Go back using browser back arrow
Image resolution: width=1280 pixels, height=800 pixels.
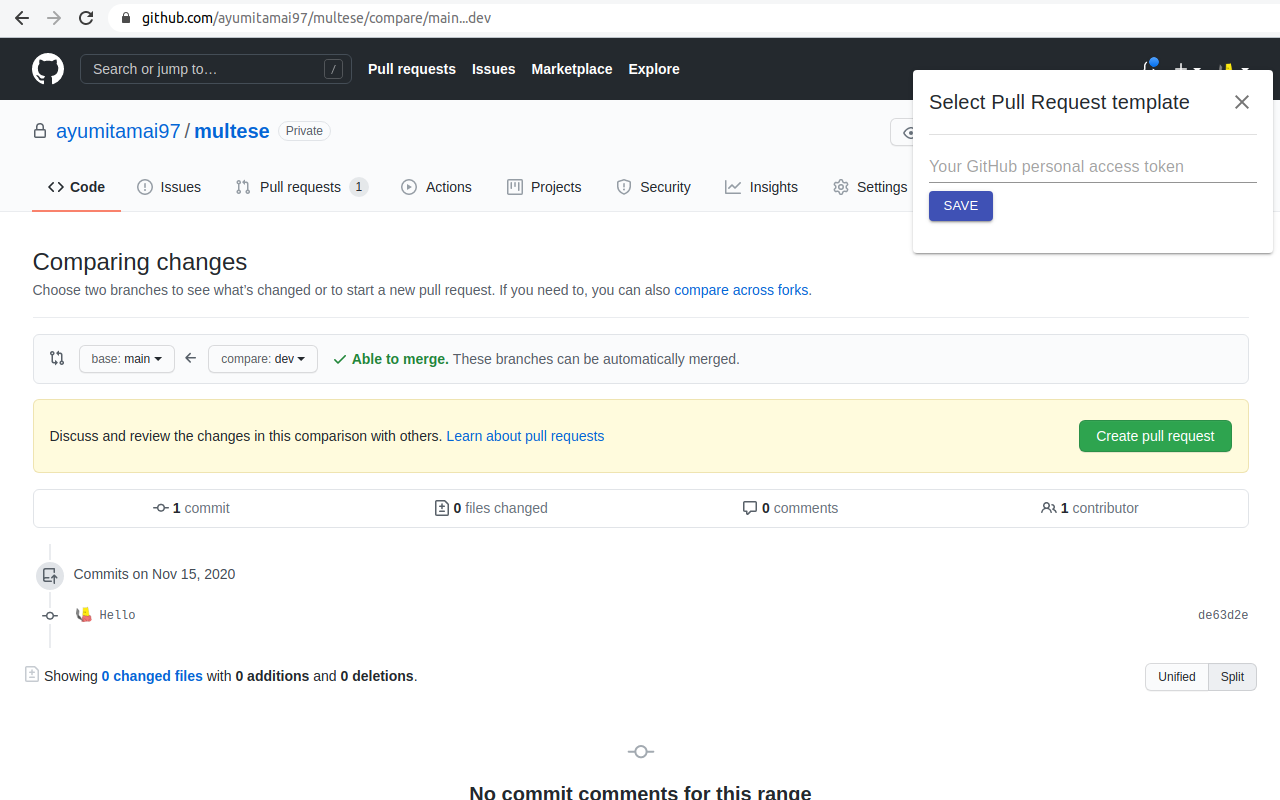coord(21,18)
